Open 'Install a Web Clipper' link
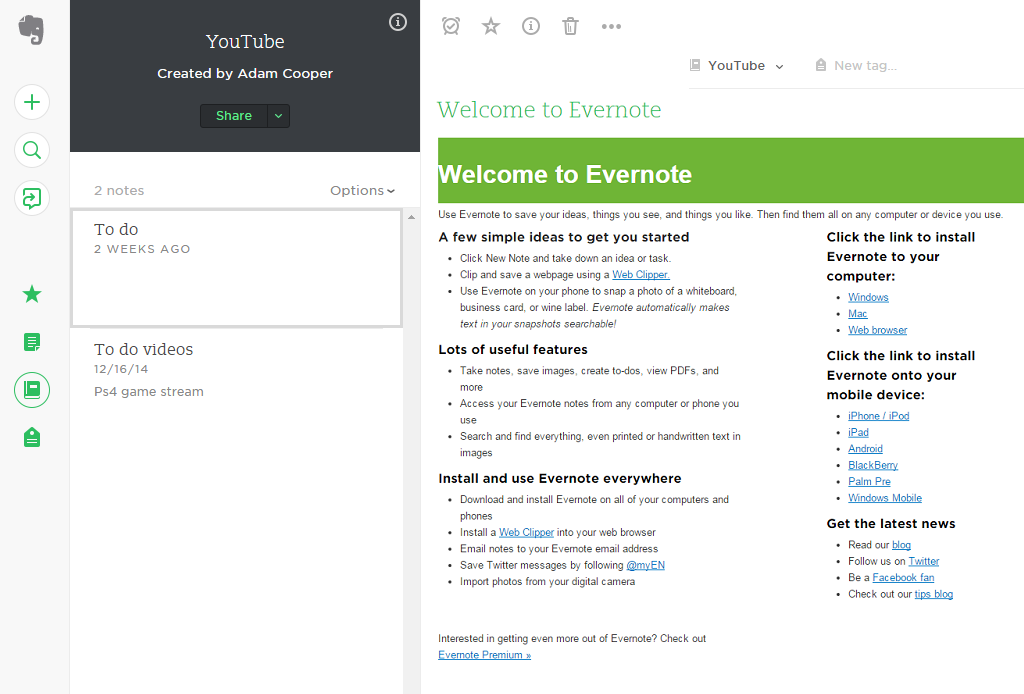This screenshot has height=694, width=1024. coord(526,532)
